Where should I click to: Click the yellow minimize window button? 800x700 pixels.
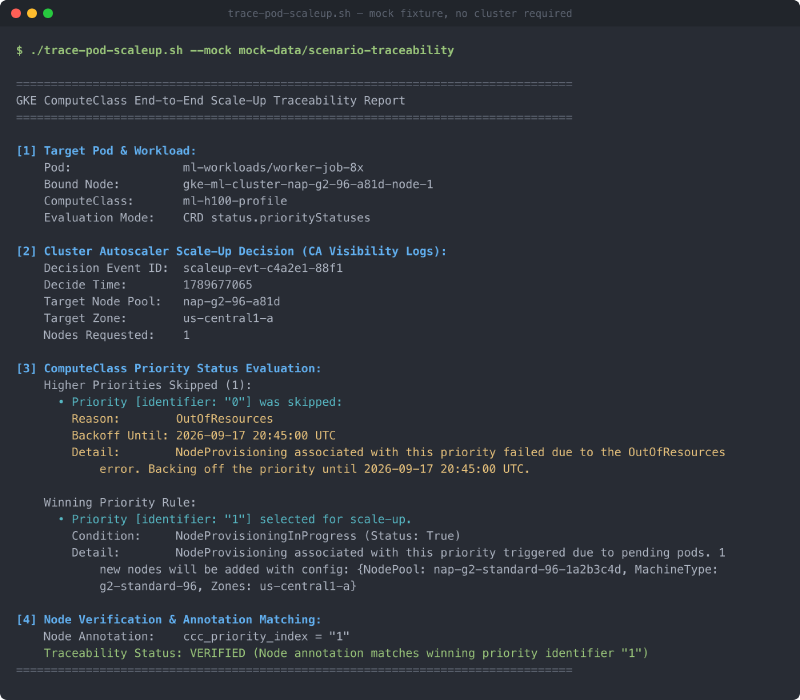32,13
